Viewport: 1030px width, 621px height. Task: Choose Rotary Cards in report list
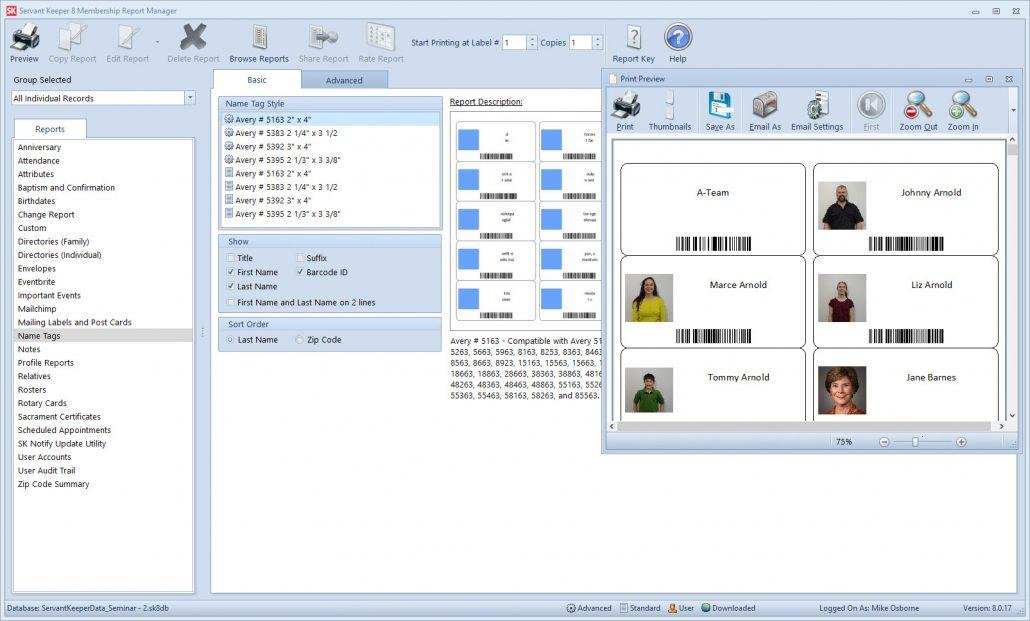[102, 403]
